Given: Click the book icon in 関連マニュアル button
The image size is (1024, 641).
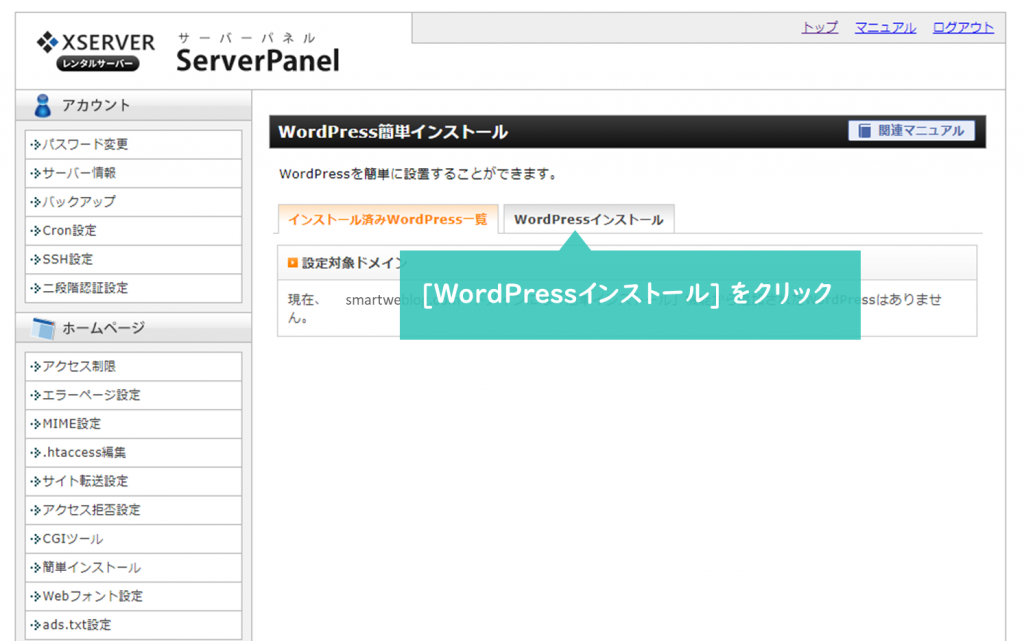Looking at the screenshot, I should click(864, 131).
